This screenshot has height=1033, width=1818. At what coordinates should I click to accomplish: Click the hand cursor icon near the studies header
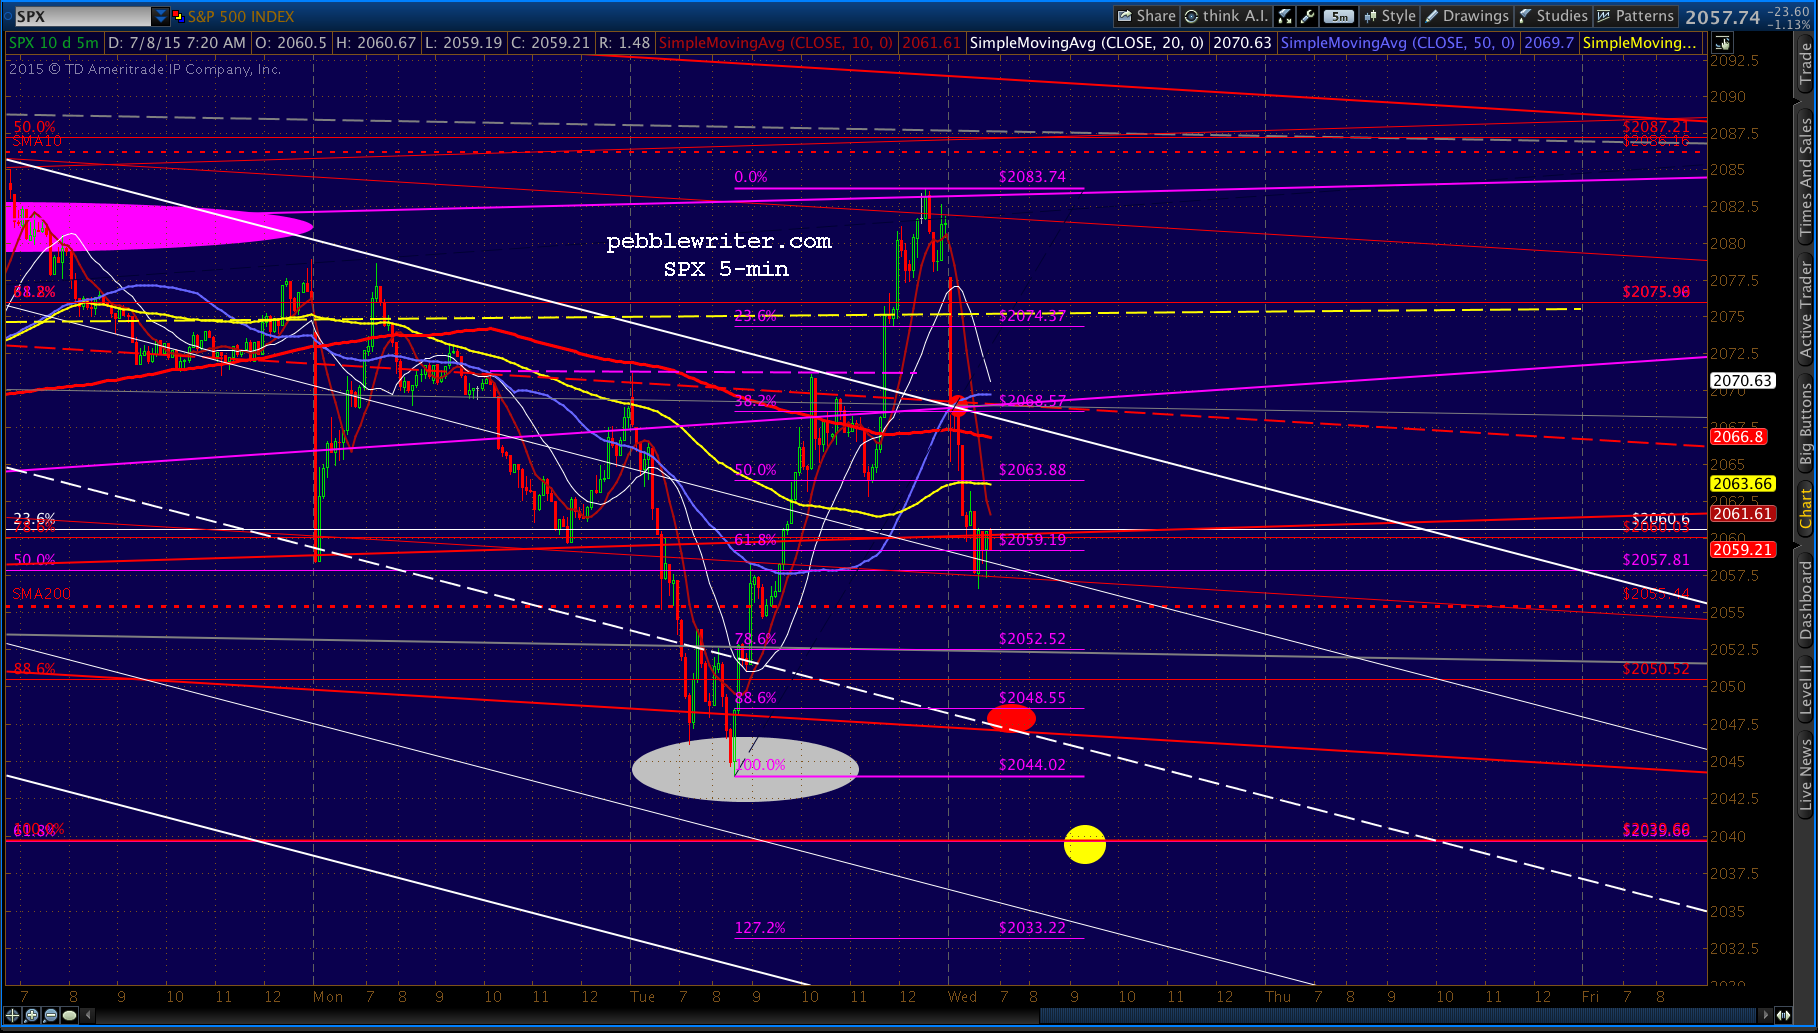[1722, 43]
